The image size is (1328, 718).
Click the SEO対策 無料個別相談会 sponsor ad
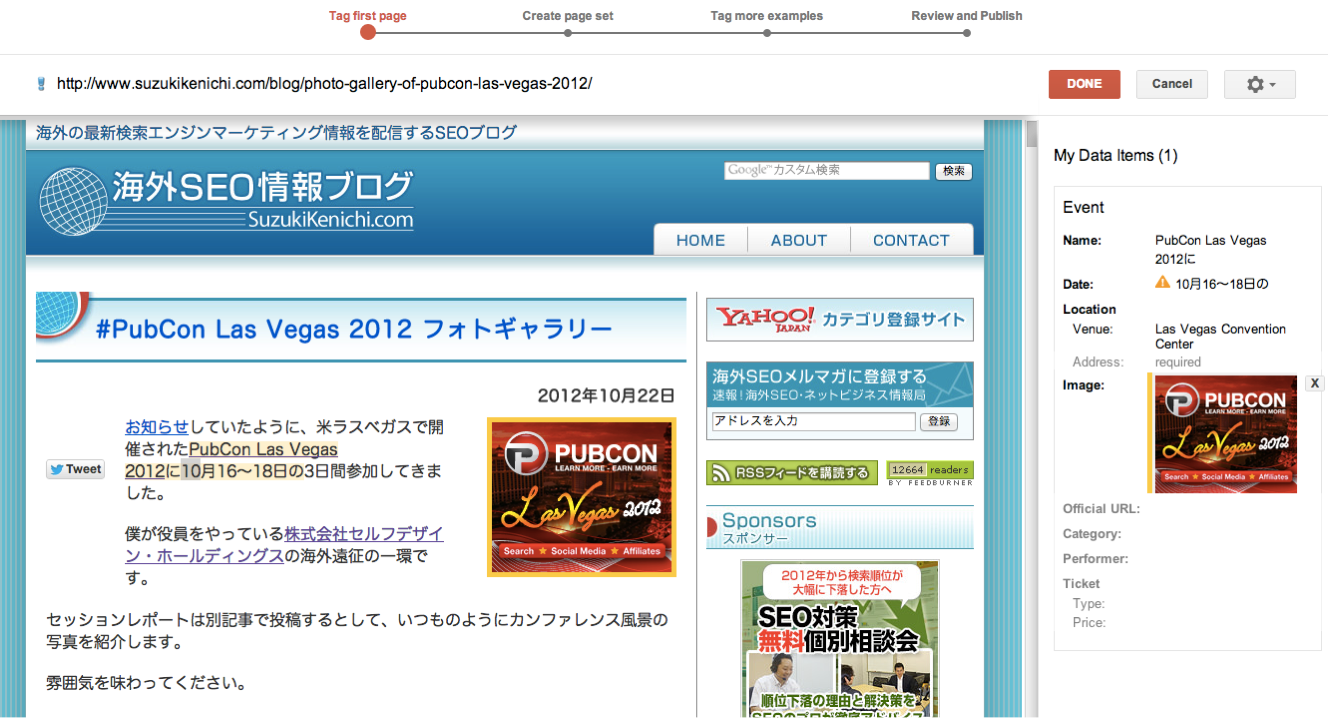point(840,638)
